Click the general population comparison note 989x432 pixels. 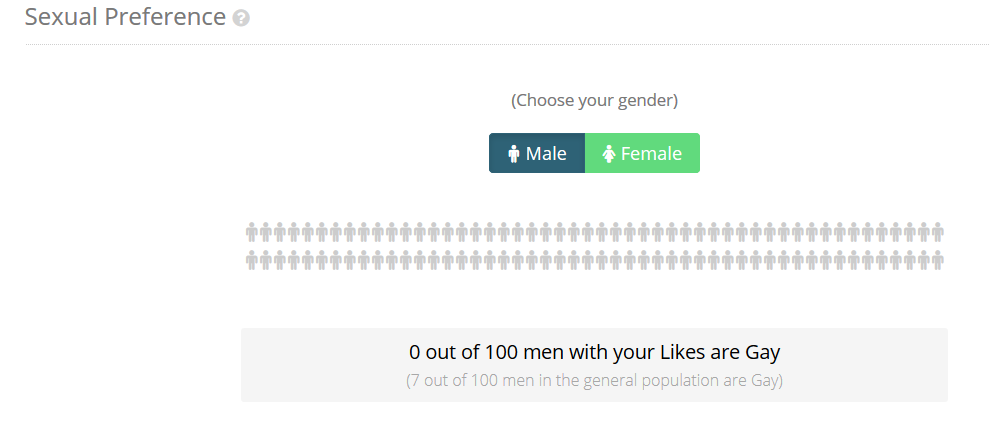coord(594,381)
